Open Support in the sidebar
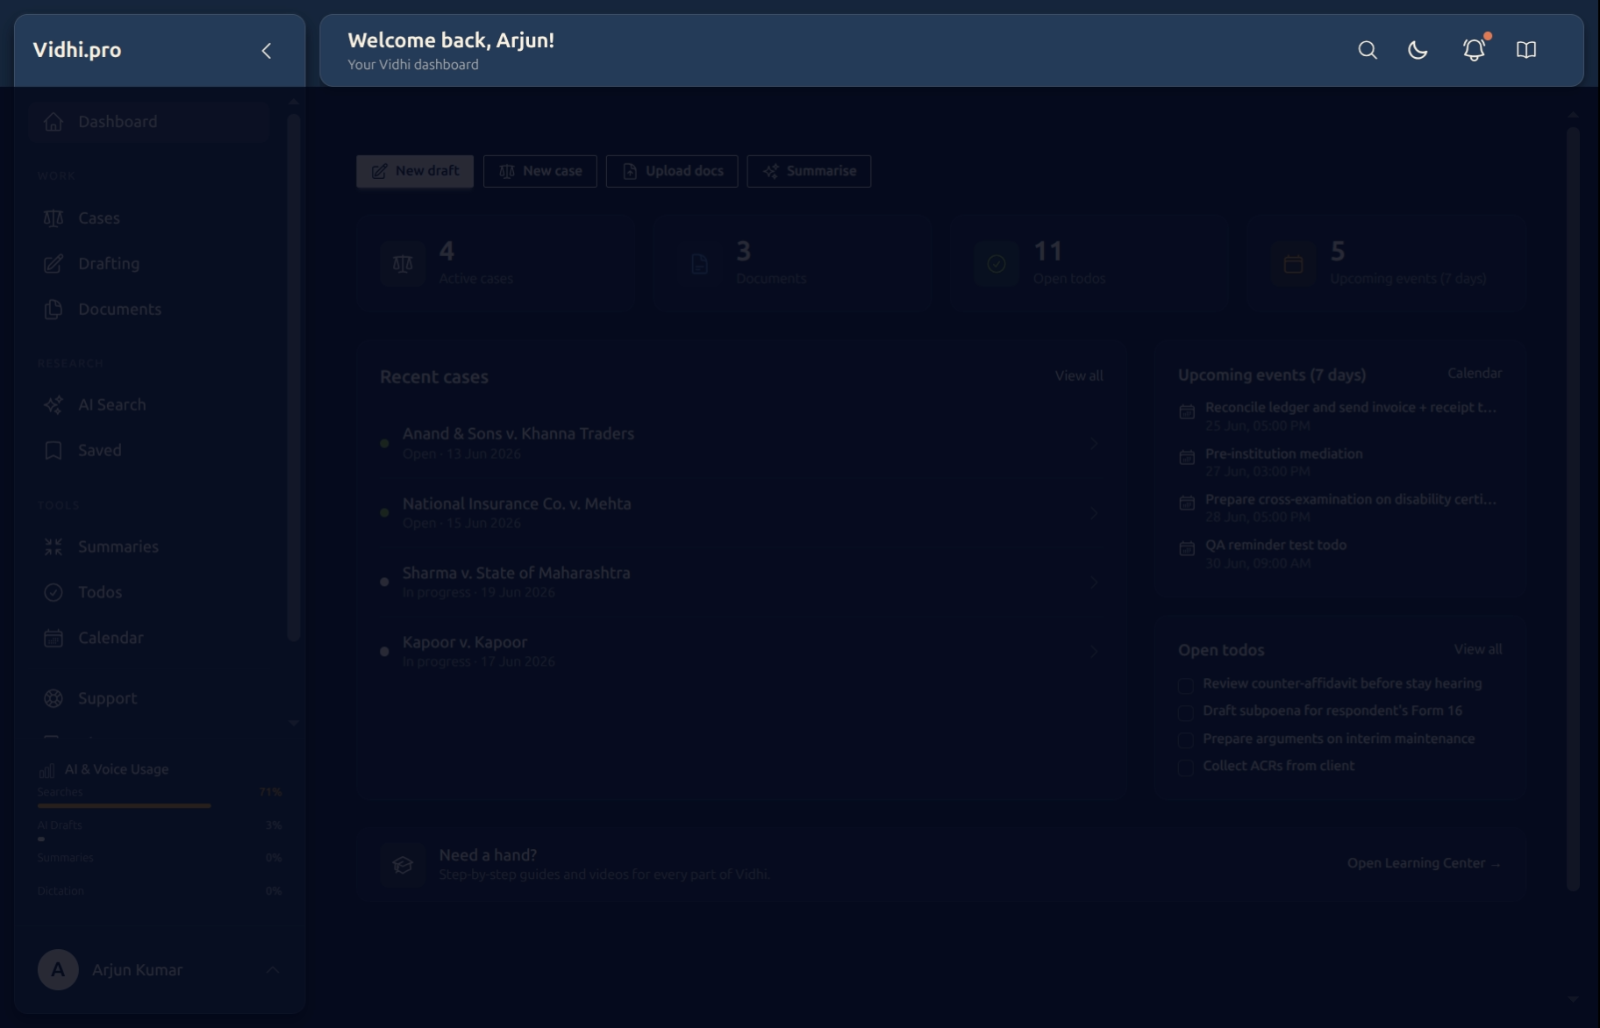This screenshot has height=1028, width=1600. [149, 699]
